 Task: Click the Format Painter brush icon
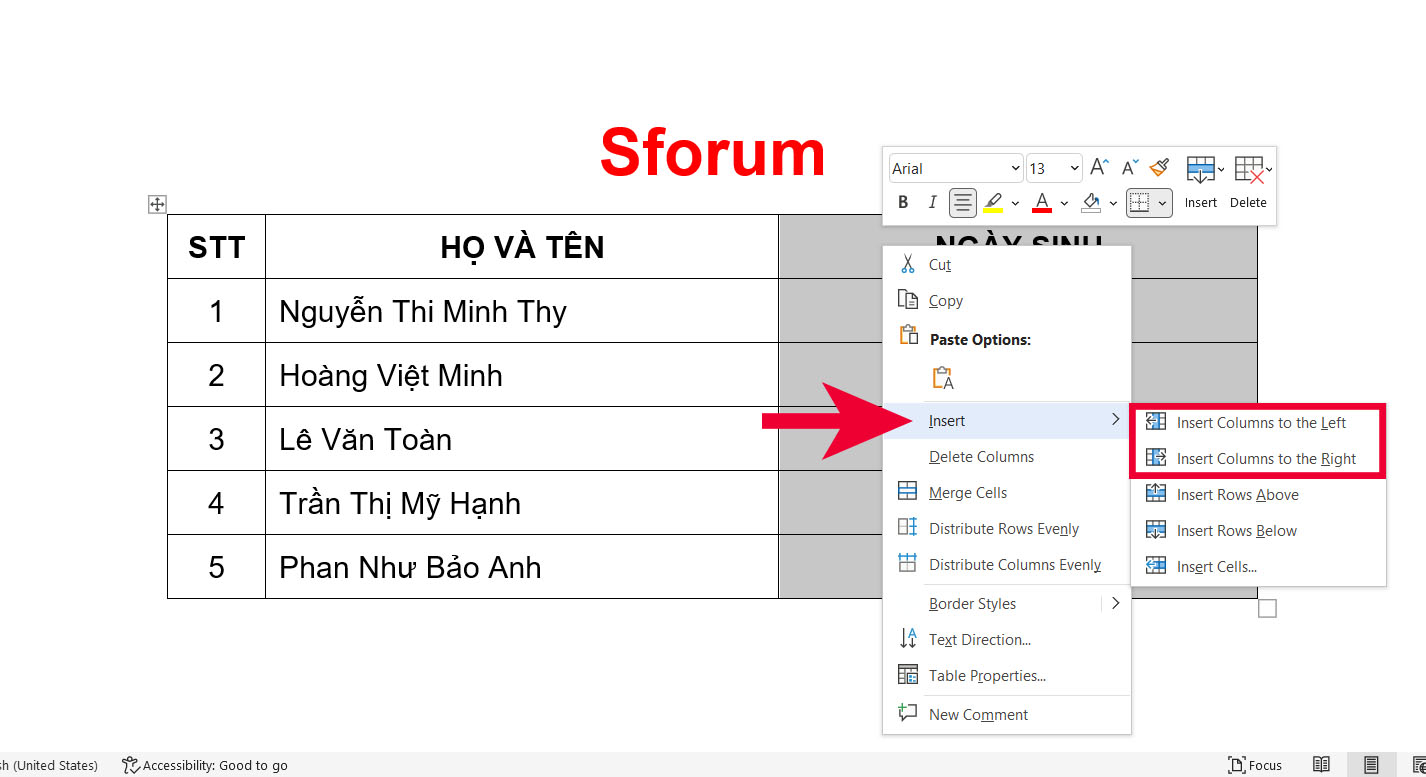tap(1159, 168)
